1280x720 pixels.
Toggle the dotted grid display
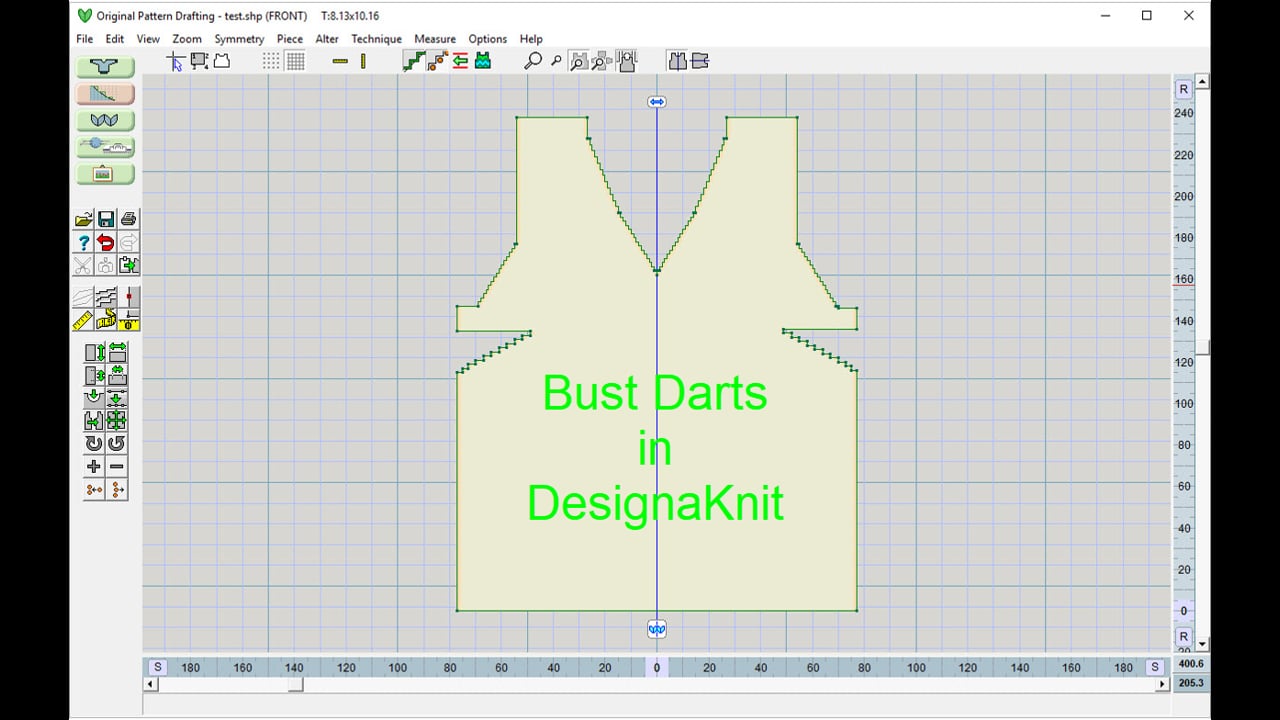point(272,61)
